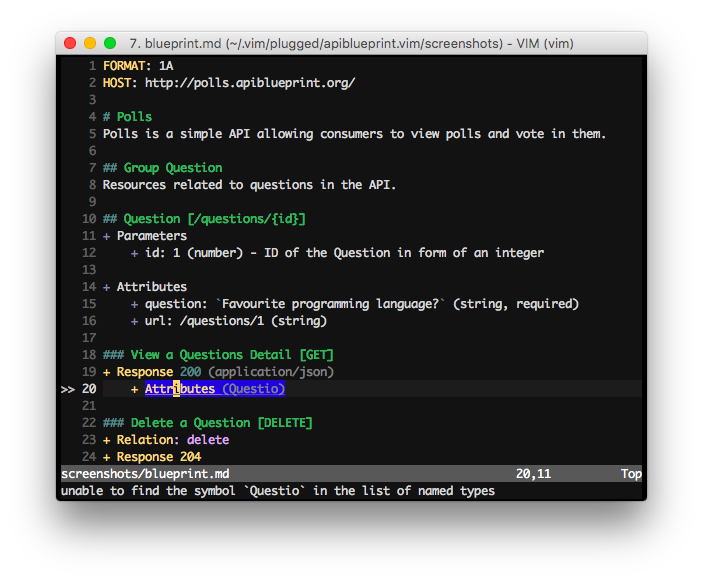Click heading '## Group Question'
This screenshot has width=703, height=581.
(x=162, y=168)
